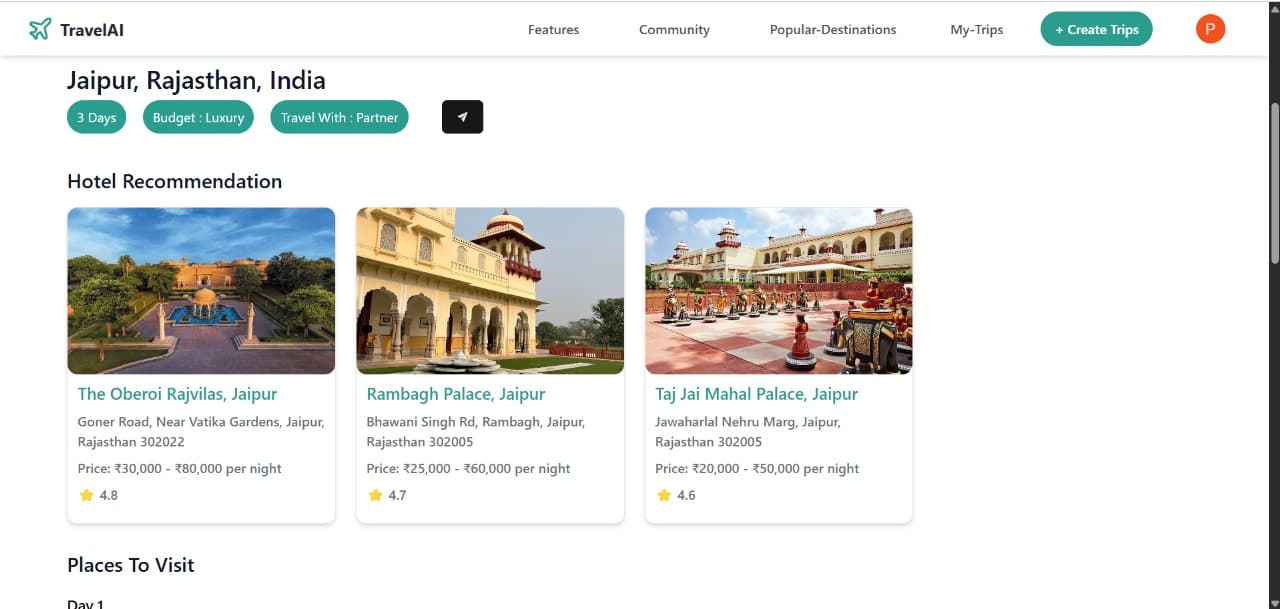Image resolution: width=1280 pixels, height=609 pixels.
Task: Click the Taj Jai Mahal Palace chessboard photo
Action: point(778,290)
